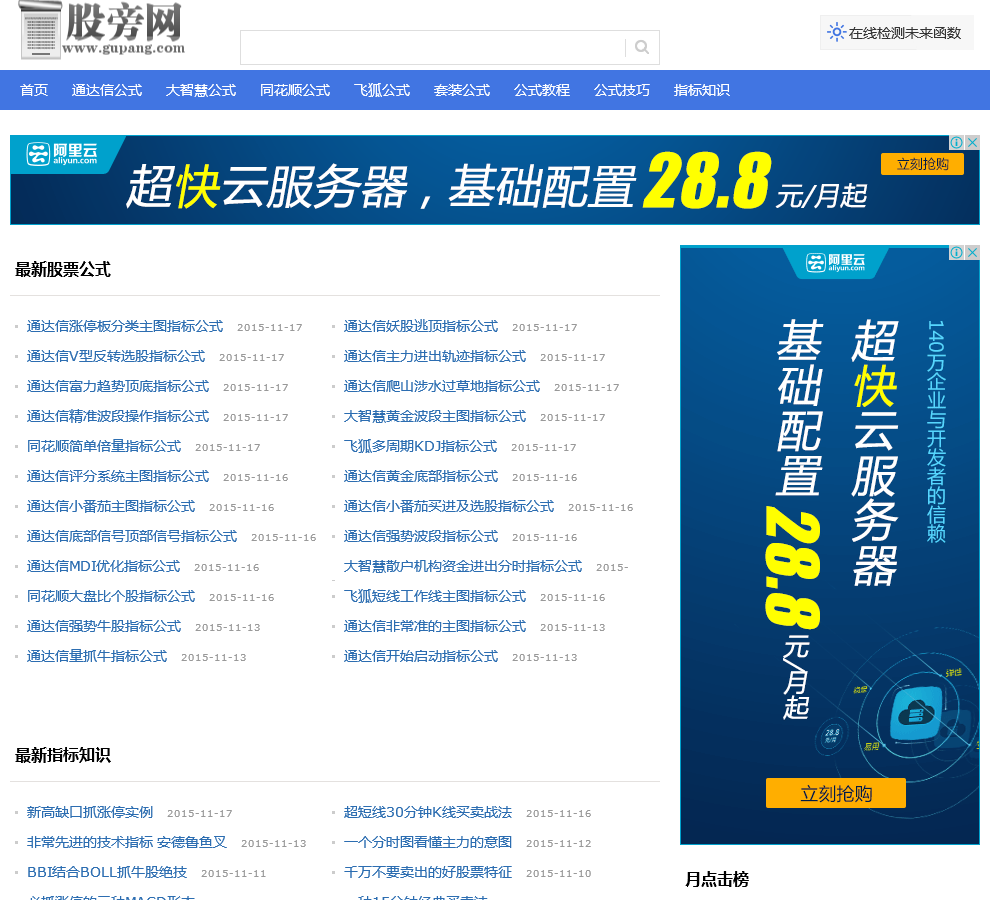Click the ad info icon on top banner
This screenshot has height=900, width=990.
point(957,142)
